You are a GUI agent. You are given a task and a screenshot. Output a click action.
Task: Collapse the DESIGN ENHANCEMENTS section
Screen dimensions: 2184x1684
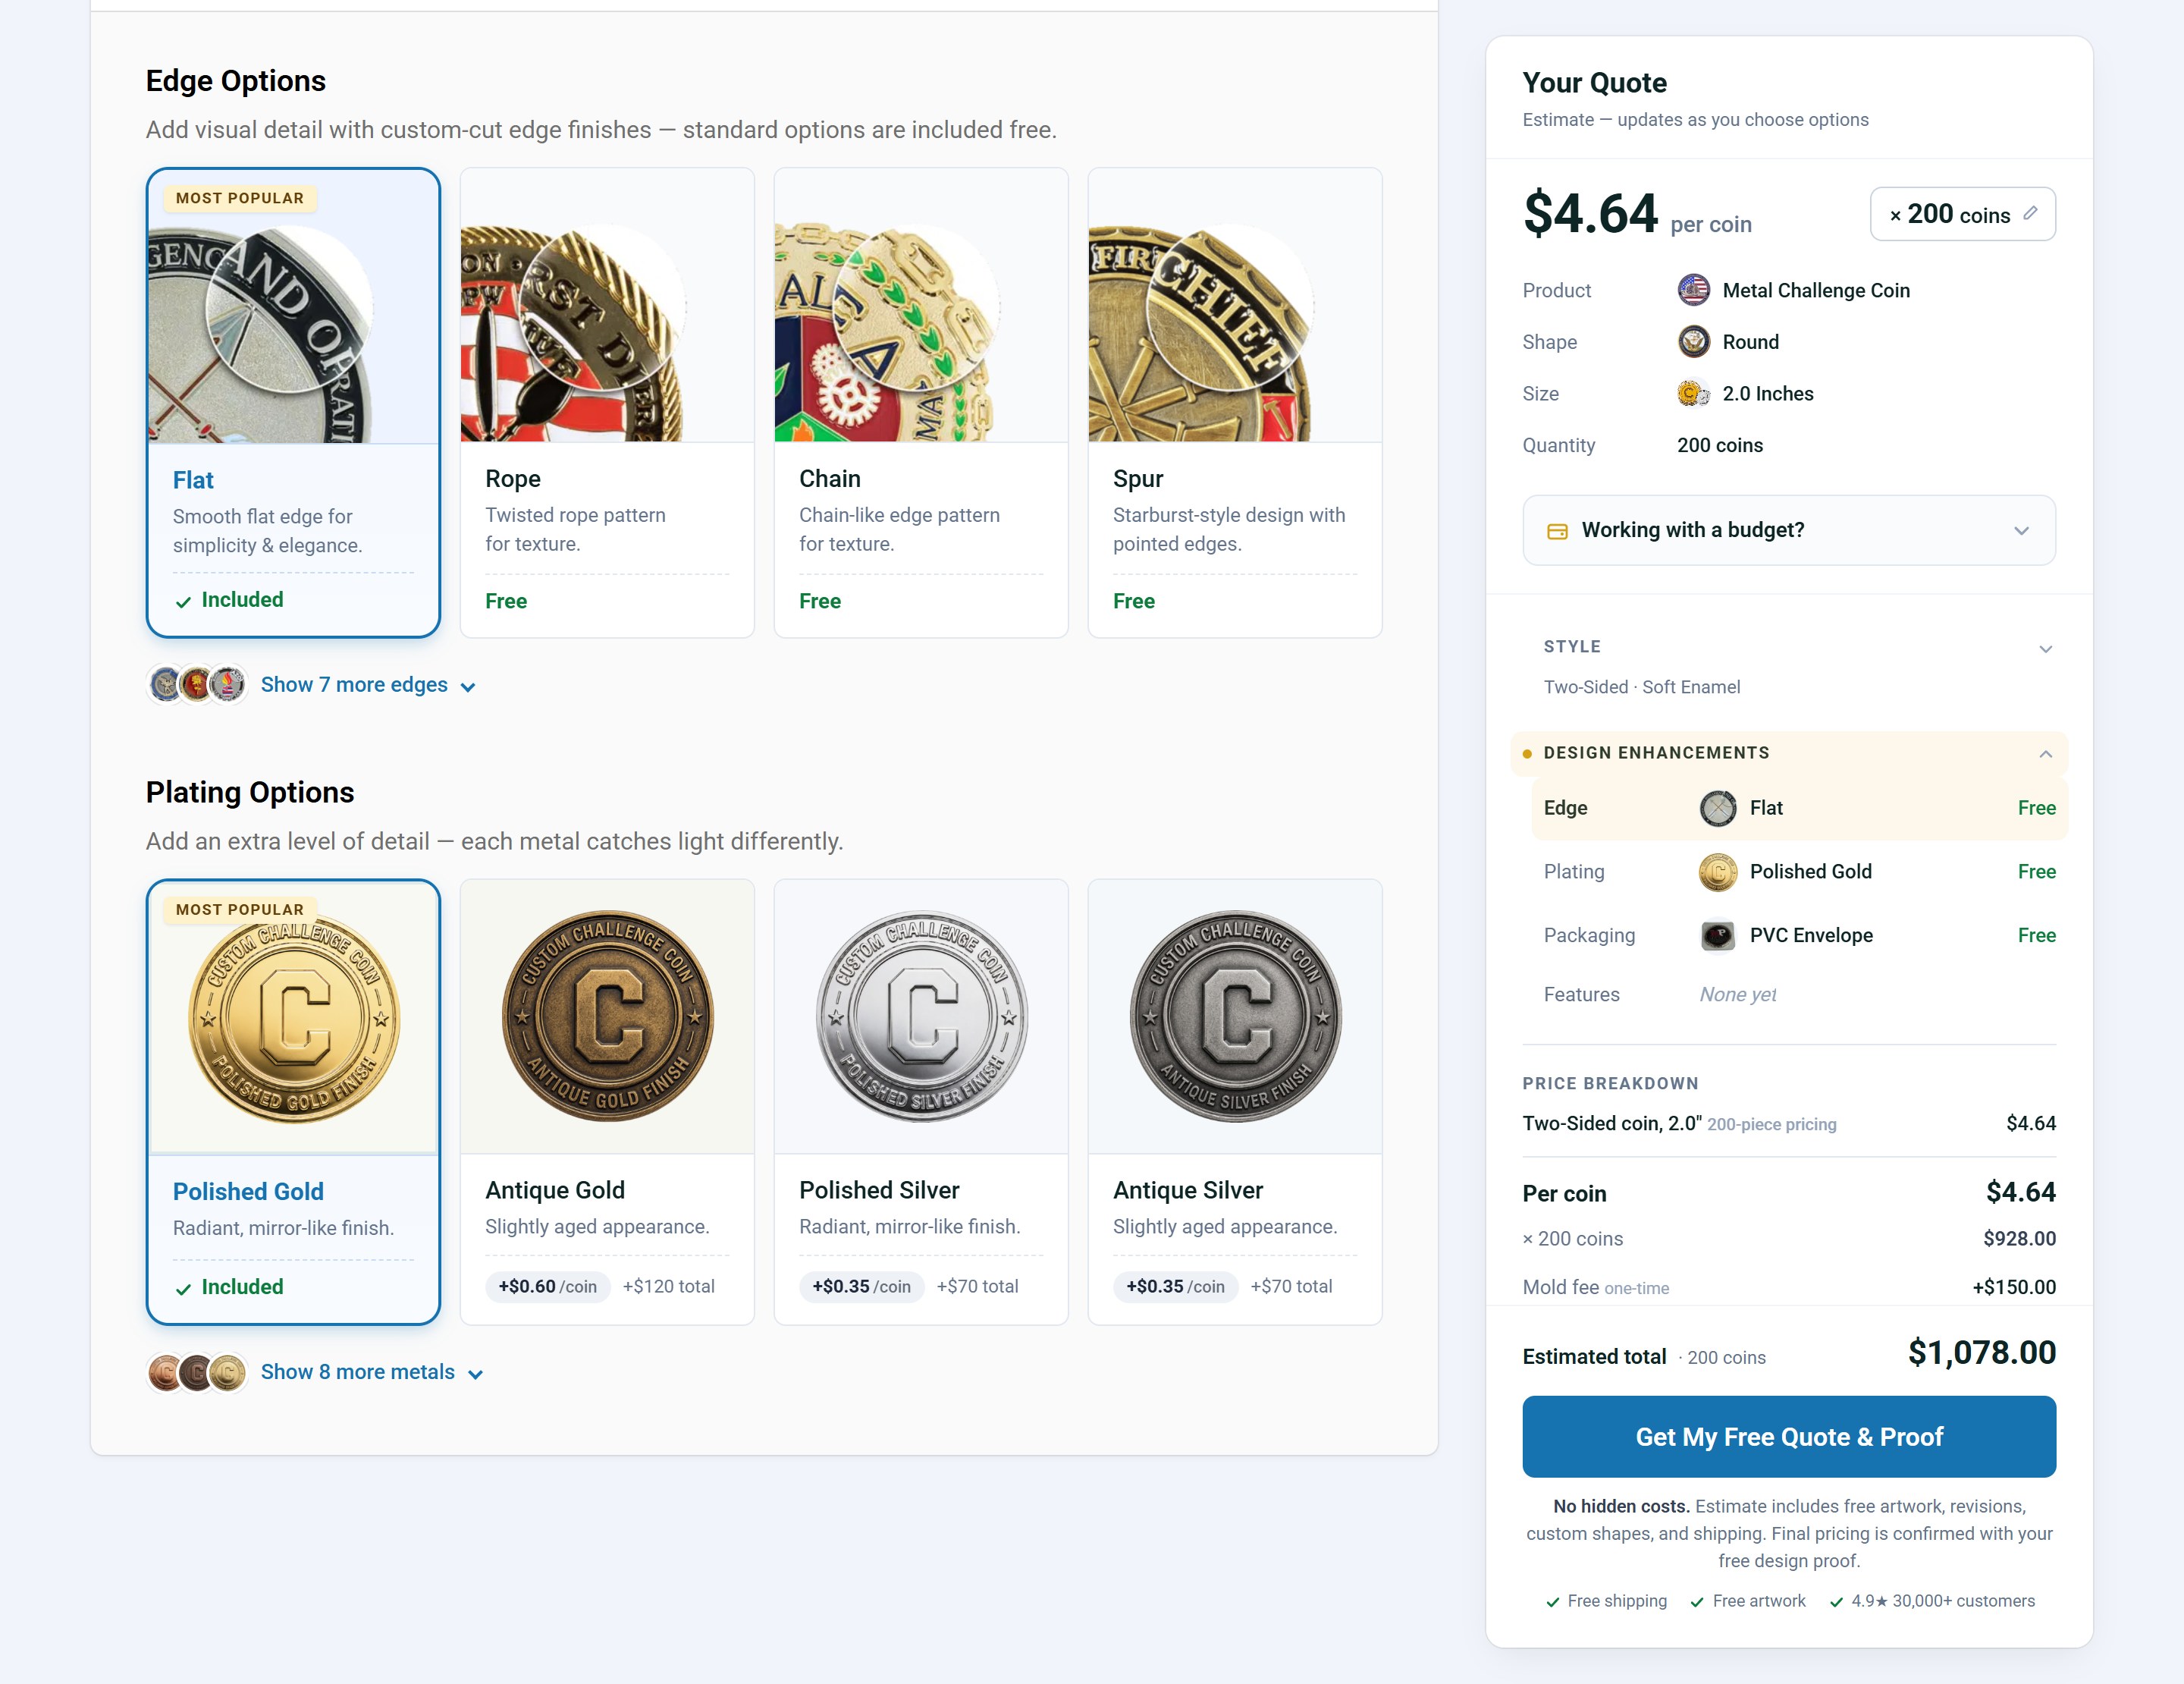click(1789, 753)
